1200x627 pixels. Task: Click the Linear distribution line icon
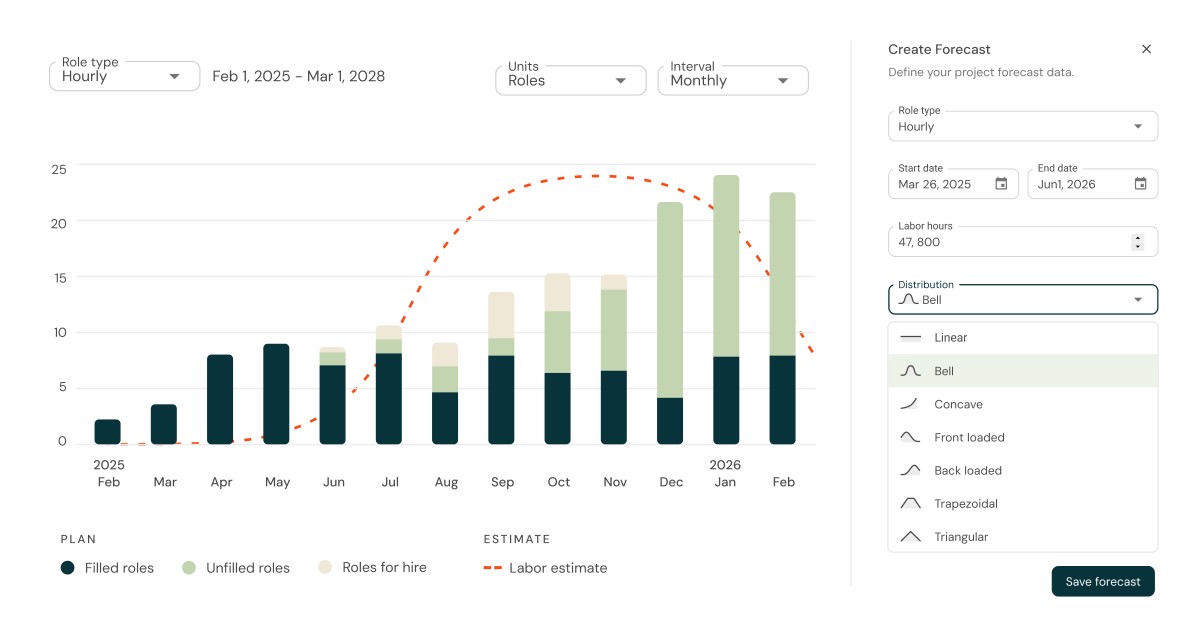[910, 338]
